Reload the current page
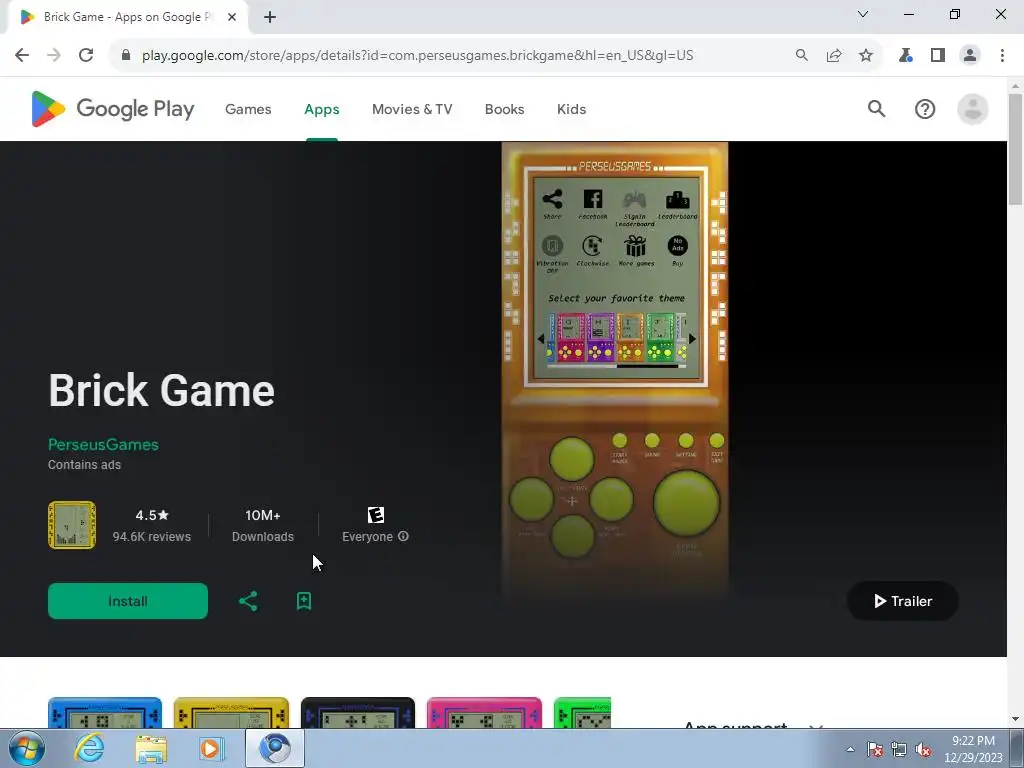The width and height of the screenshot is (1024, 768). 86,55
